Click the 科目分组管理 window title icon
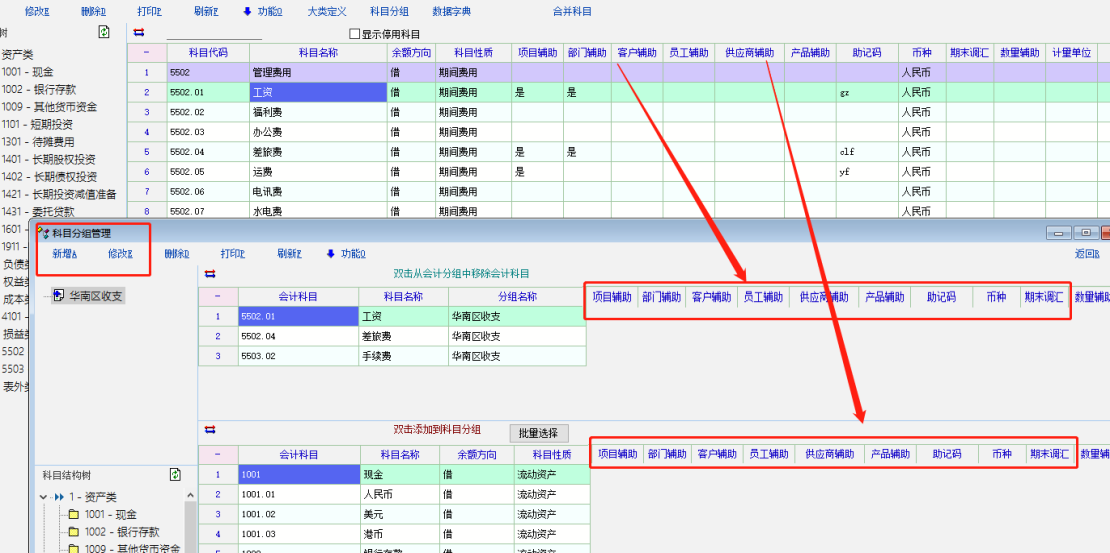The image size is (1110, 553). click(43, 233)
